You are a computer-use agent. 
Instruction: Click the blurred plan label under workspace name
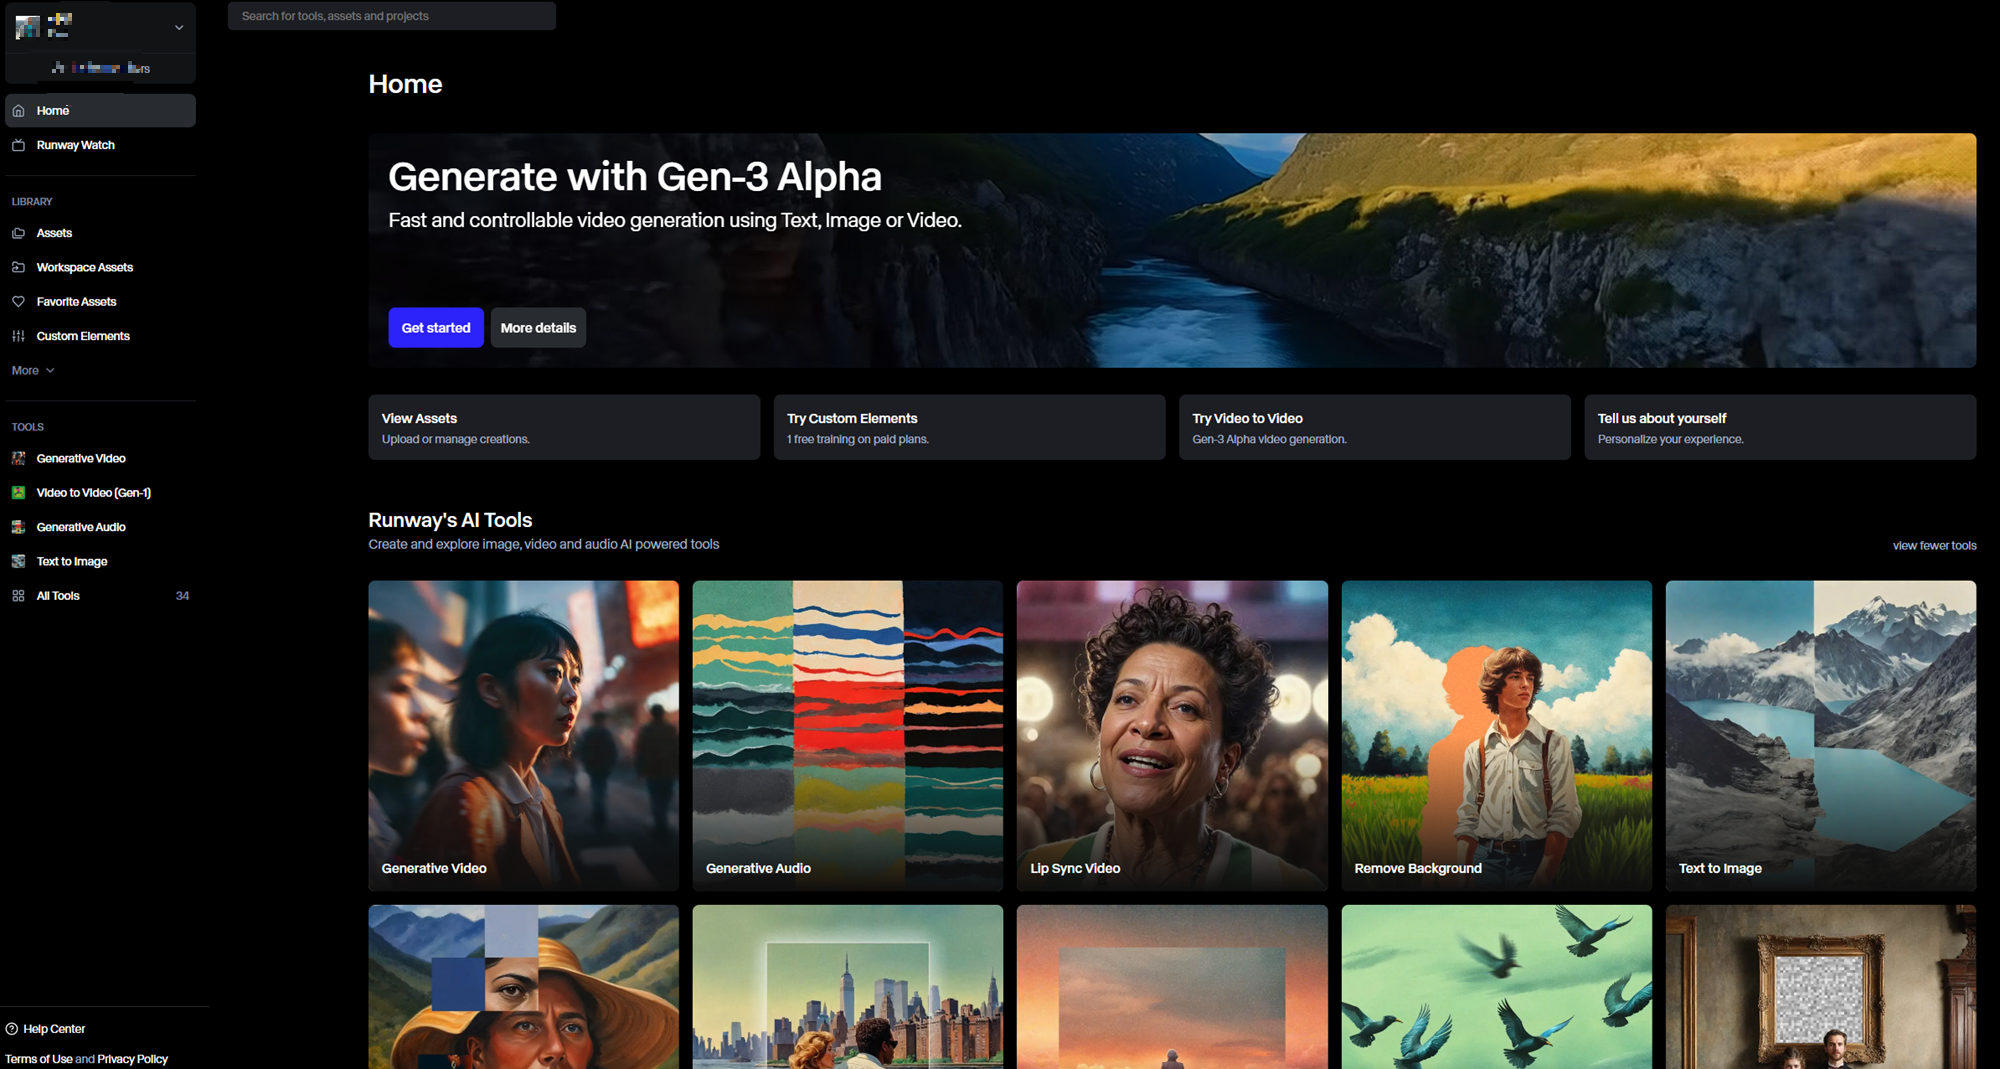[100, 68]
